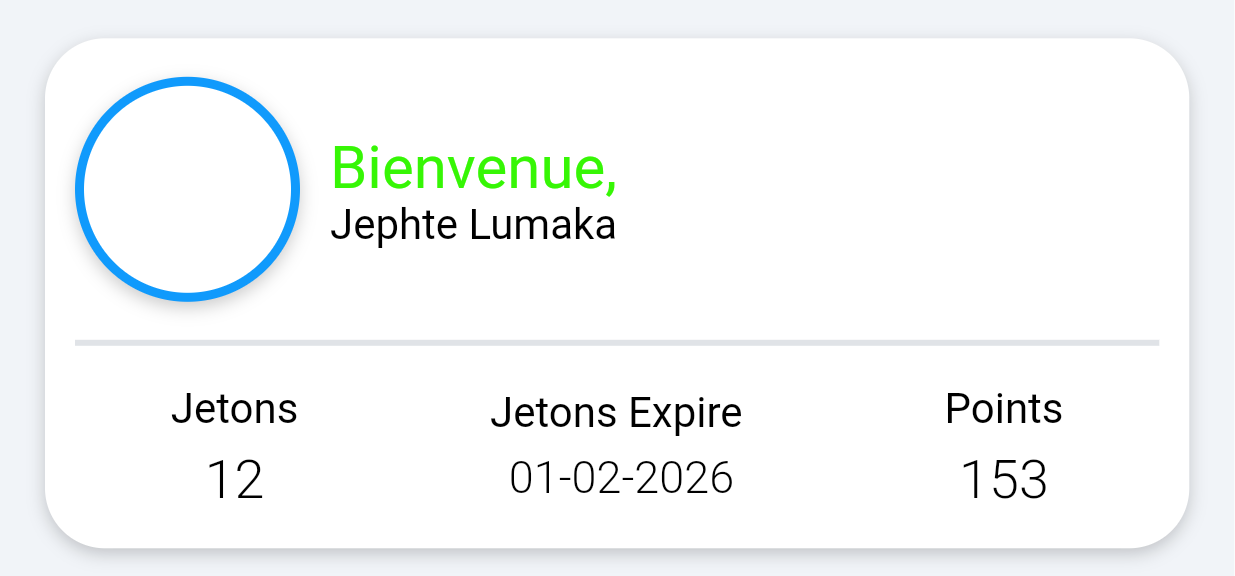Click the empty profile avatar circle
1235x576 pixels.
187,188
